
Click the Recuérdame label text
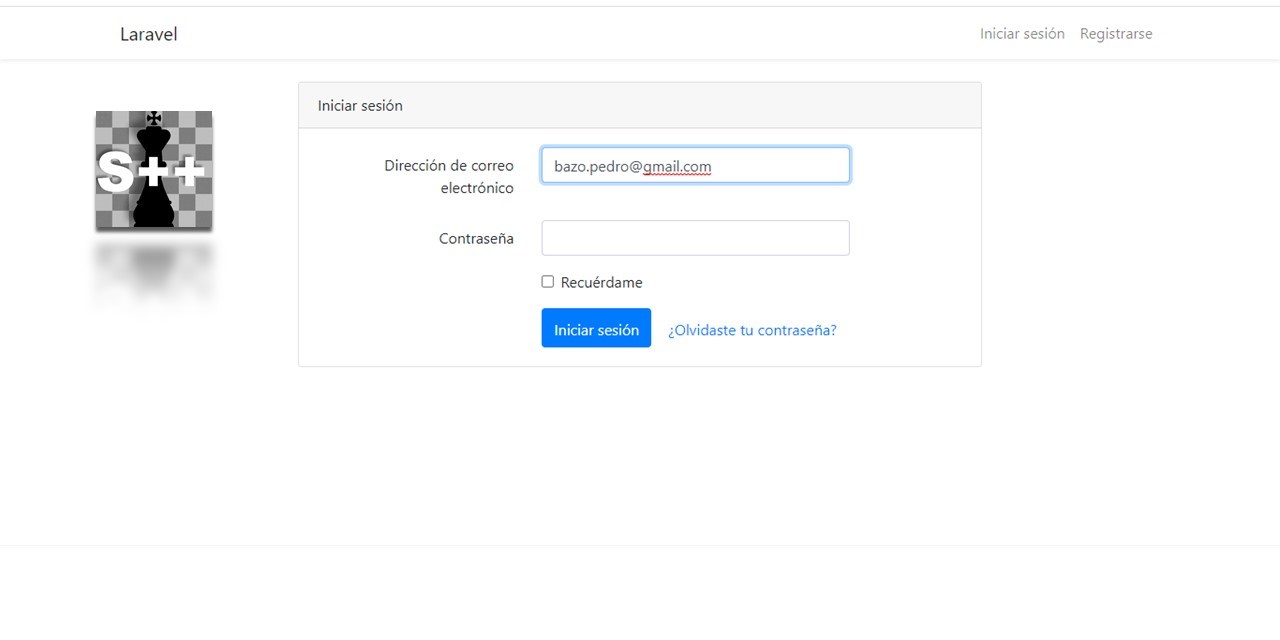pos(601,282)
